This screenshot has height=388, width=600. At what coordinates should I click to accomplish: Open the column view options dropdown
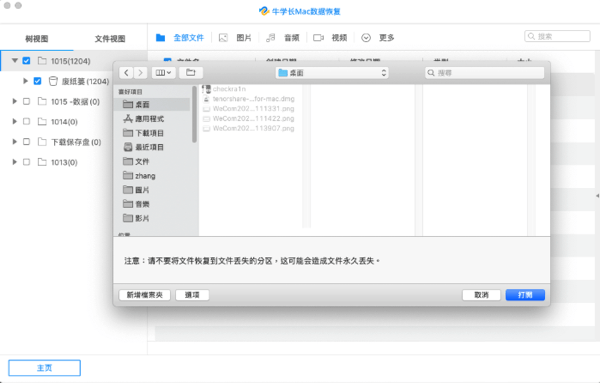coord(163,73)
